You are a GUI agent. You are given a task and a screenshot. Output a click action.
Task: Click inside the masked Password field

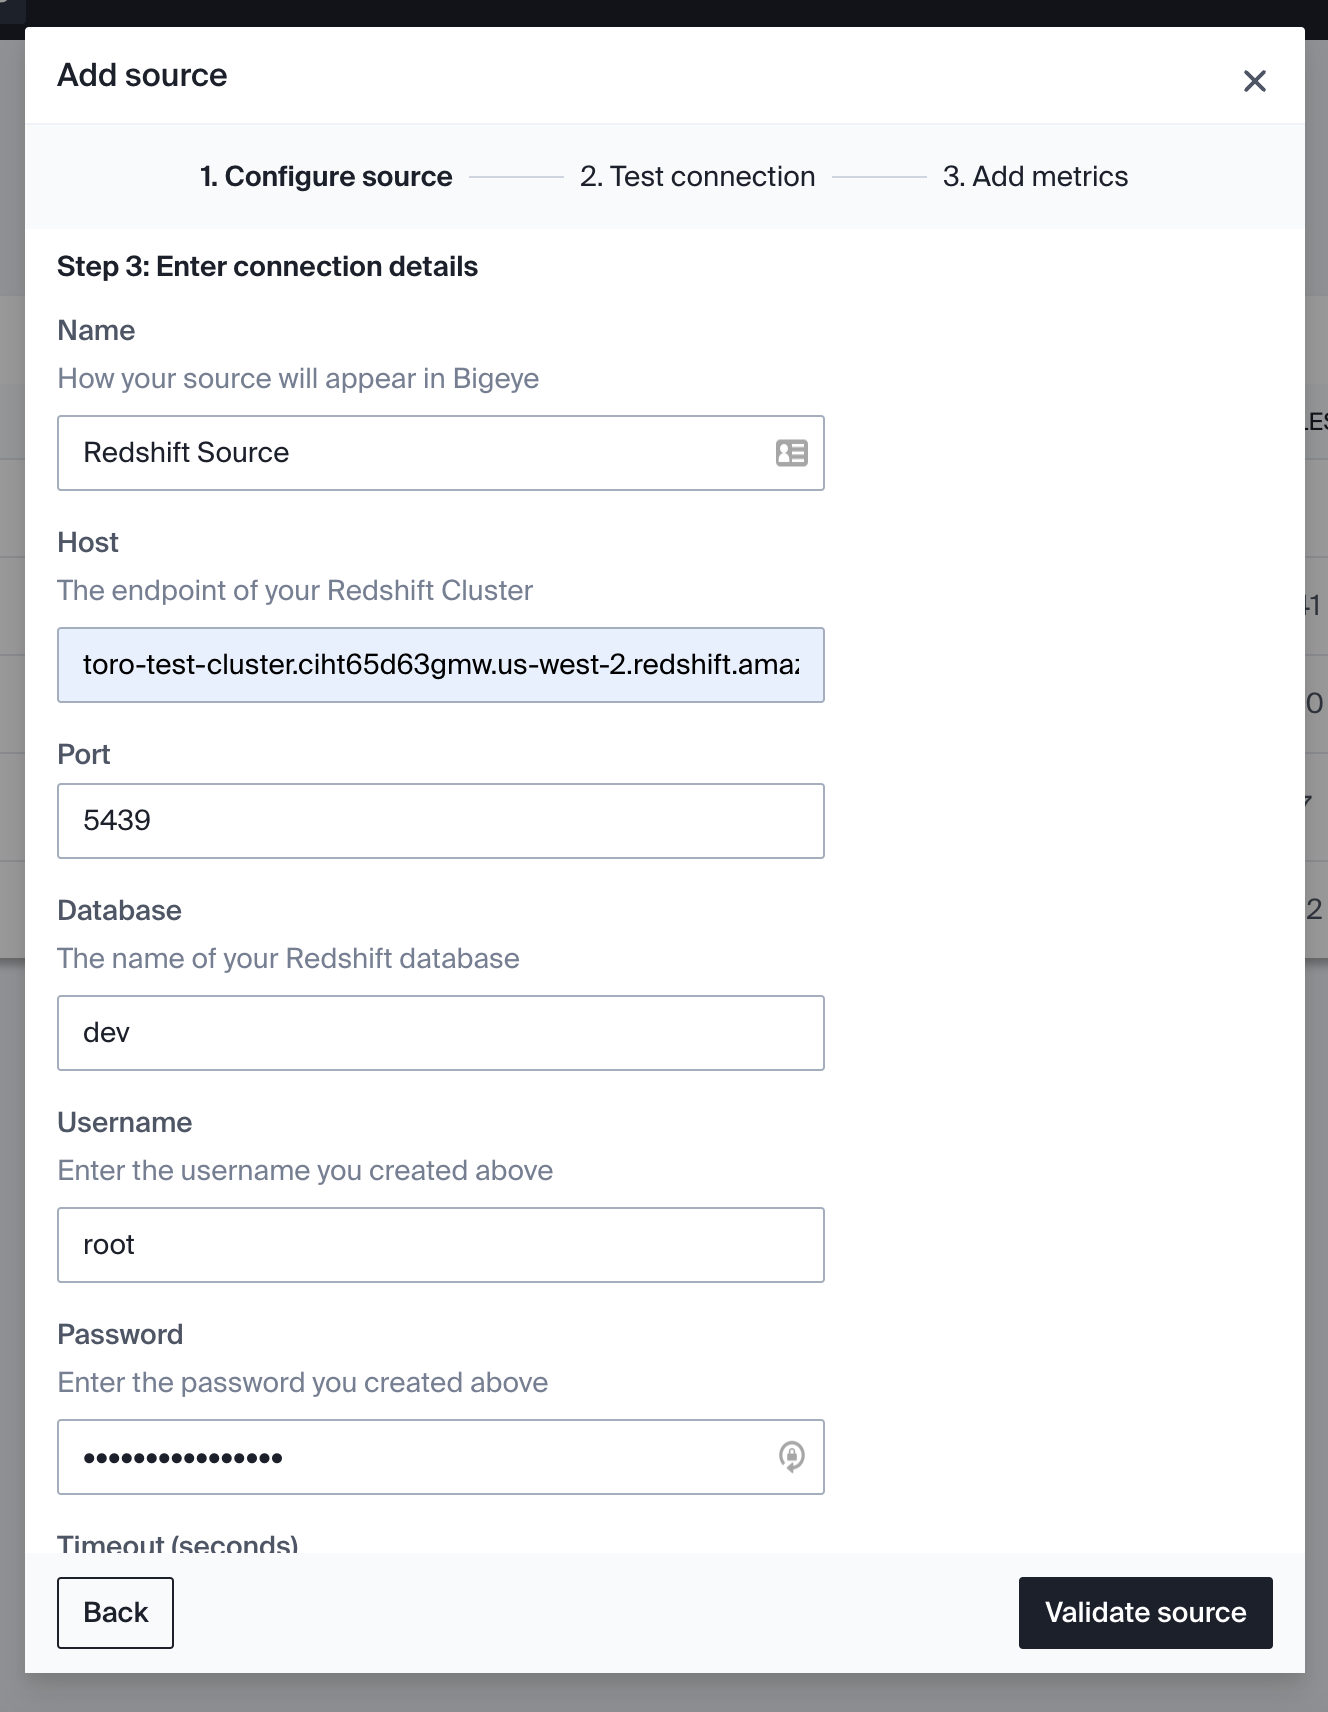pos(420,1457)
